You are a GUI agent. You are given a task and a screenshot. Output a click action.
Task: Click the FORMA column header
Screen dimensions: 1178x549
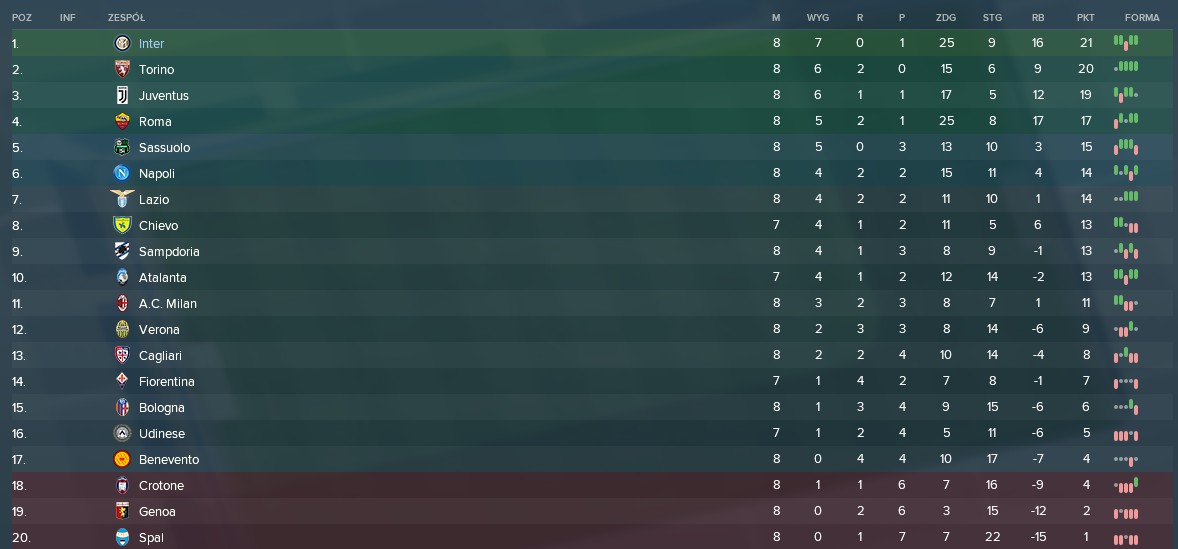click(1141, 18)
